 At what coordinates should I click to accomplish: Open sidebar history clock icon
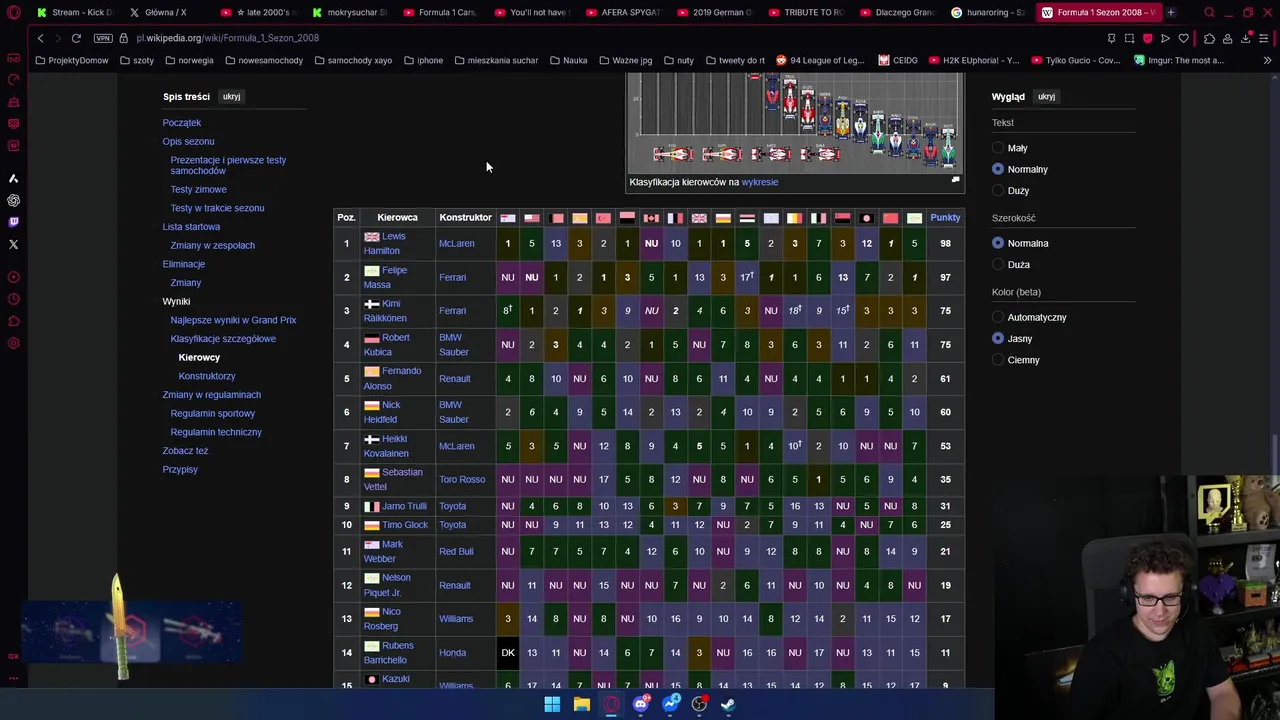13,299
